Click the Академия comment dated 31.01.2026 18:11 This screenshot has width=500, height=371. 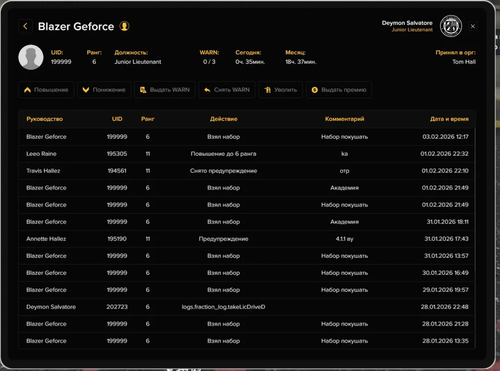pos(345,222)
